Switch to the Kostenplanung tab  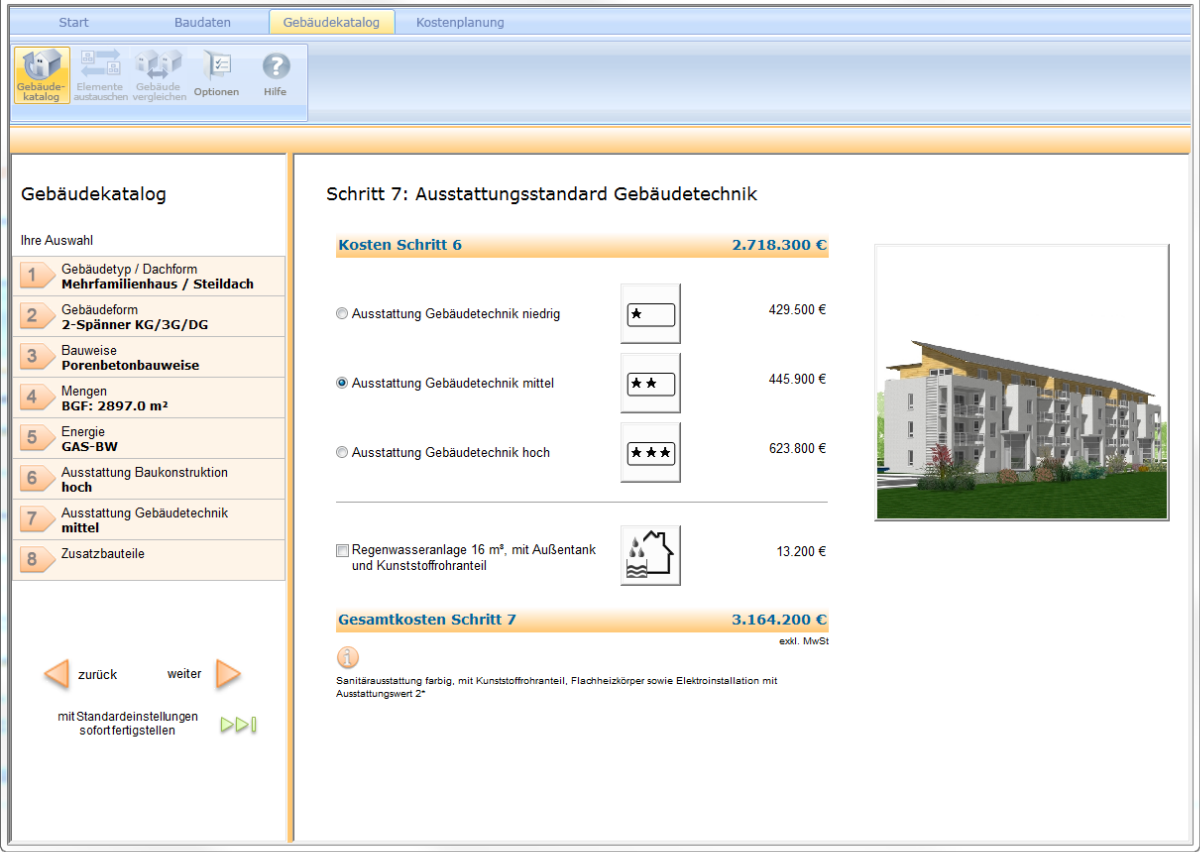tap(460, 22)
